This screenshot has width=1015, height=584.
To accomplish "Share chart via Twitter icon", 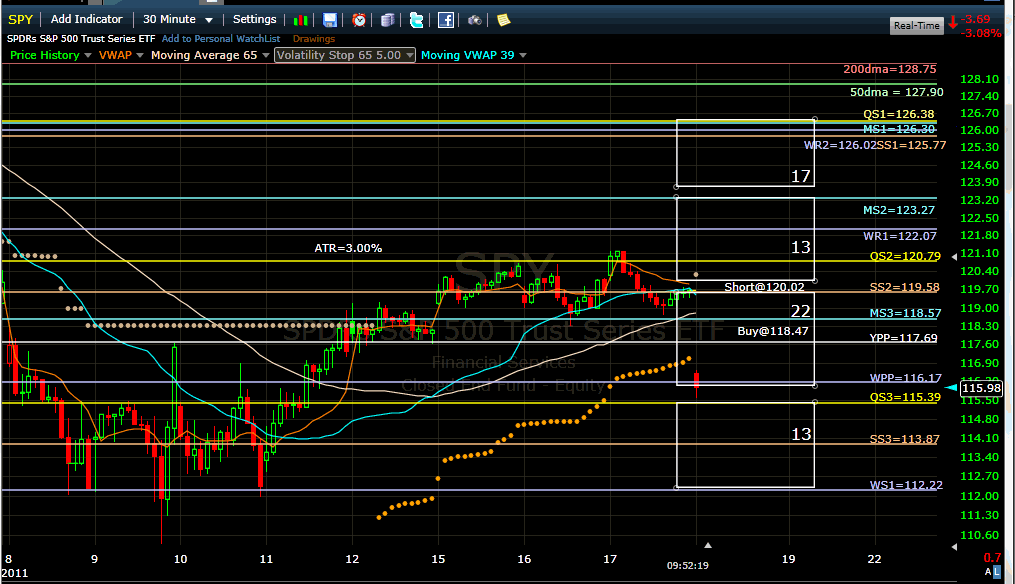I will pos(417,20).
